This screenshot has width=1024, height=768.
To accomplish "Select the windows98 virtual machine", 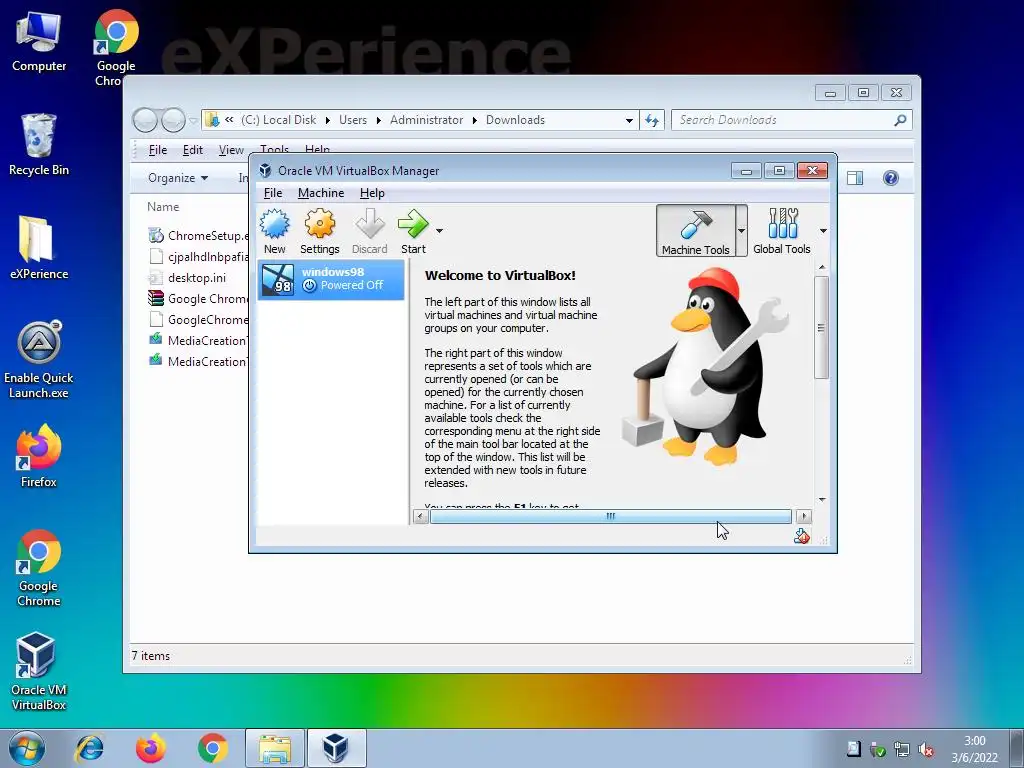I will pos(331,280).
